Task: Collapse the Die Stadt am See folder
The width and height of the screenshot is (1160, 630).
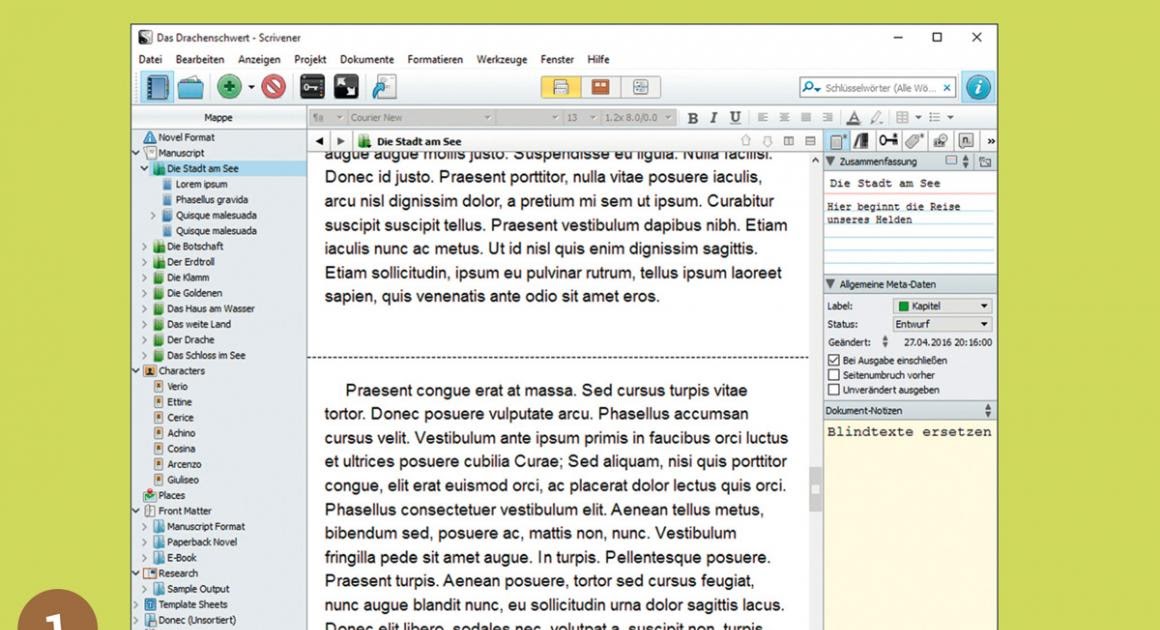Action: click(x=144, y=169)
